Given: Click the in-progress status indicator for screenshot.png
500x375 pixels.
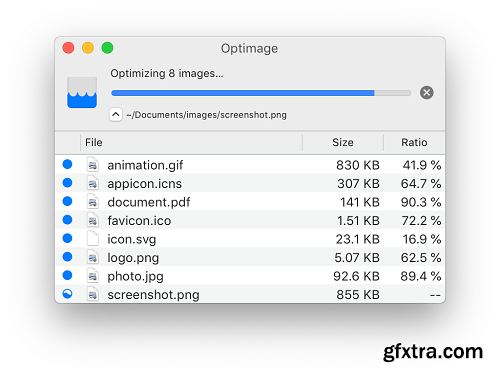Looking at the screenshot, I should coord(67,294).
